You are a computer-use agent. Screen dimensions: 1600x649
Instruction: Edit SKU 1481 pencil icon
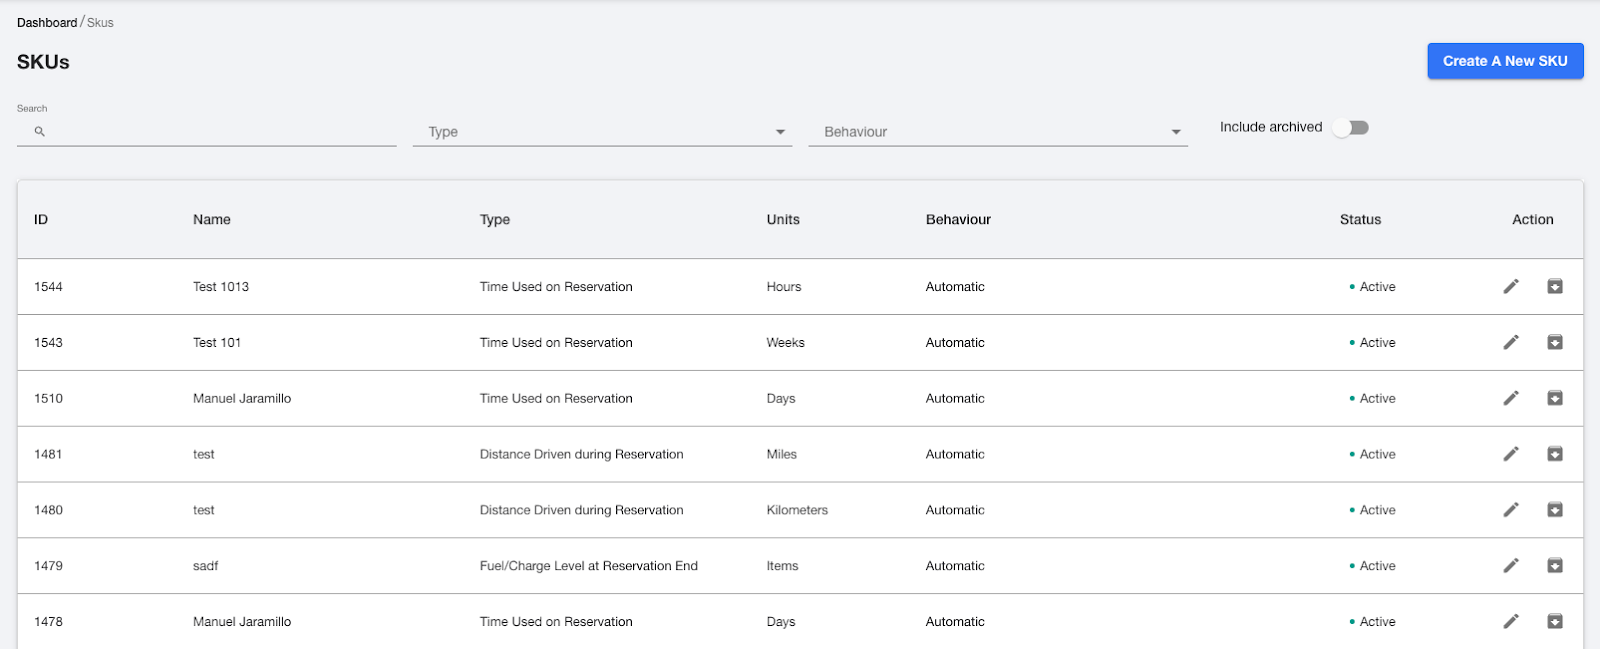[1511, 454]
